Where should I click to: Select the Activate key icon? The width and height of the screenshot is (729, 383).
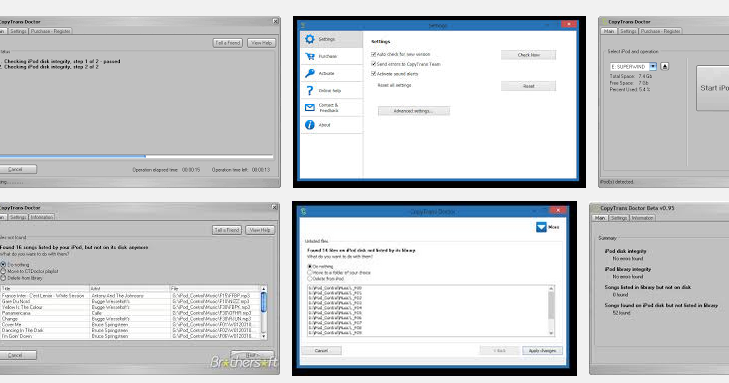(310, 73)
